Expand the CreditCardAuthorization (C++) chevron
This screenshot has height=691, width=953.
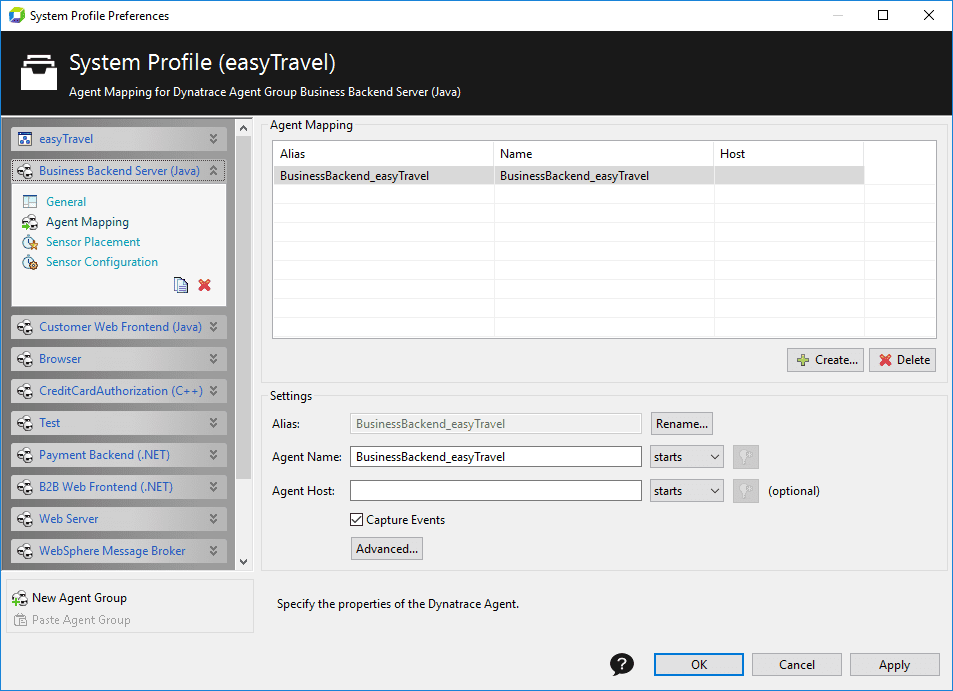[x=213, y=391]
